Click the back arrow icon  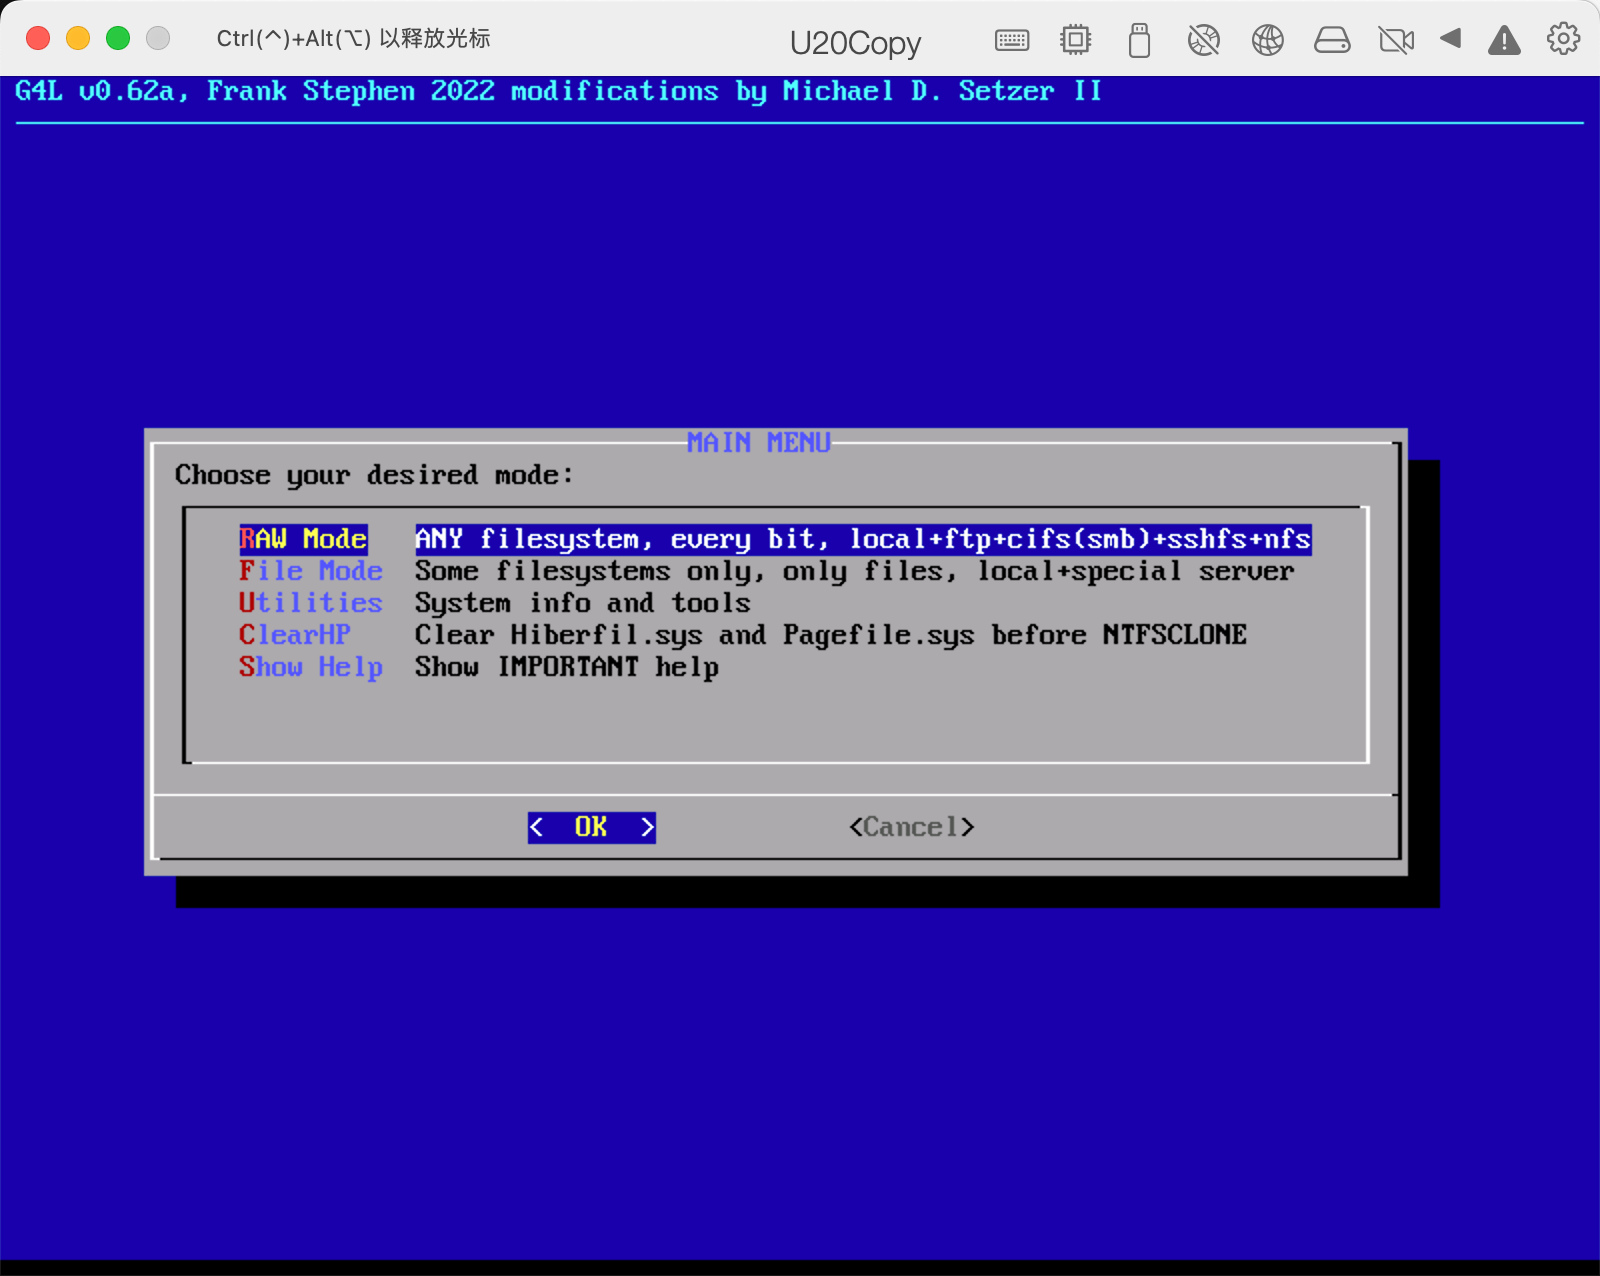(1451, 40)
